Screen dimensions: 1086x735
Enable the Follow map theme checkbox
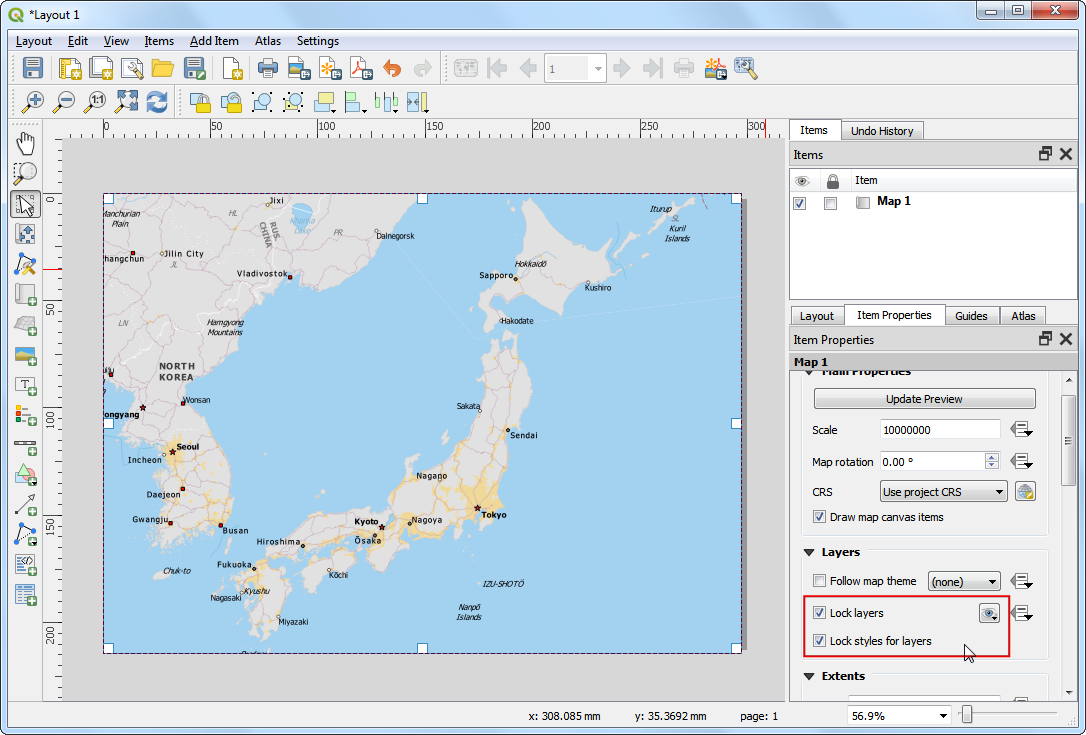pyautogui.click(x=820, y=581)
